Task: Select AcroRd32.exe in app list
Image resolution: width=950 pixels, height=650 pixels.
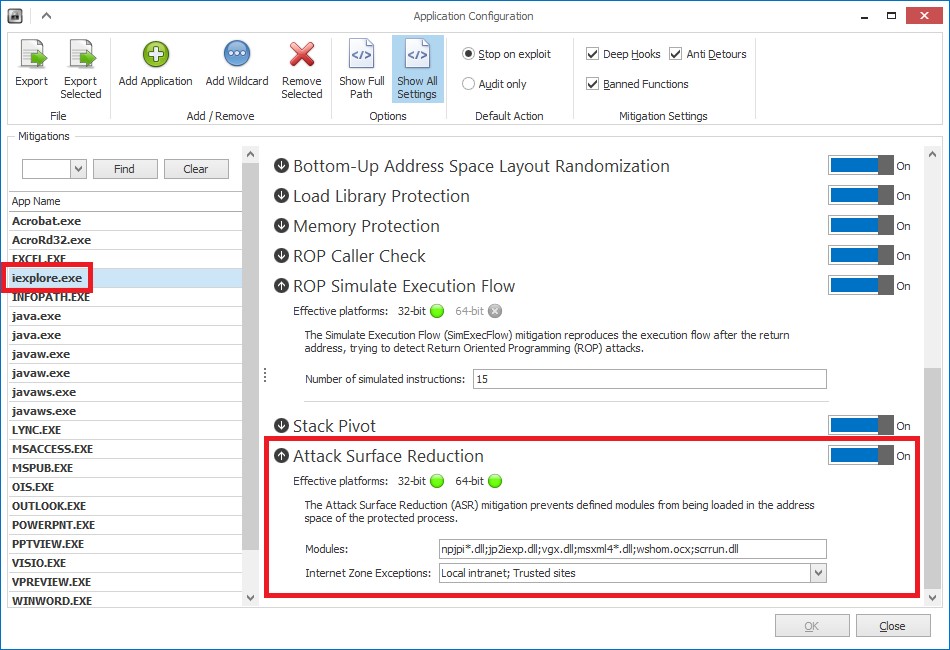Action: (125, 240)
